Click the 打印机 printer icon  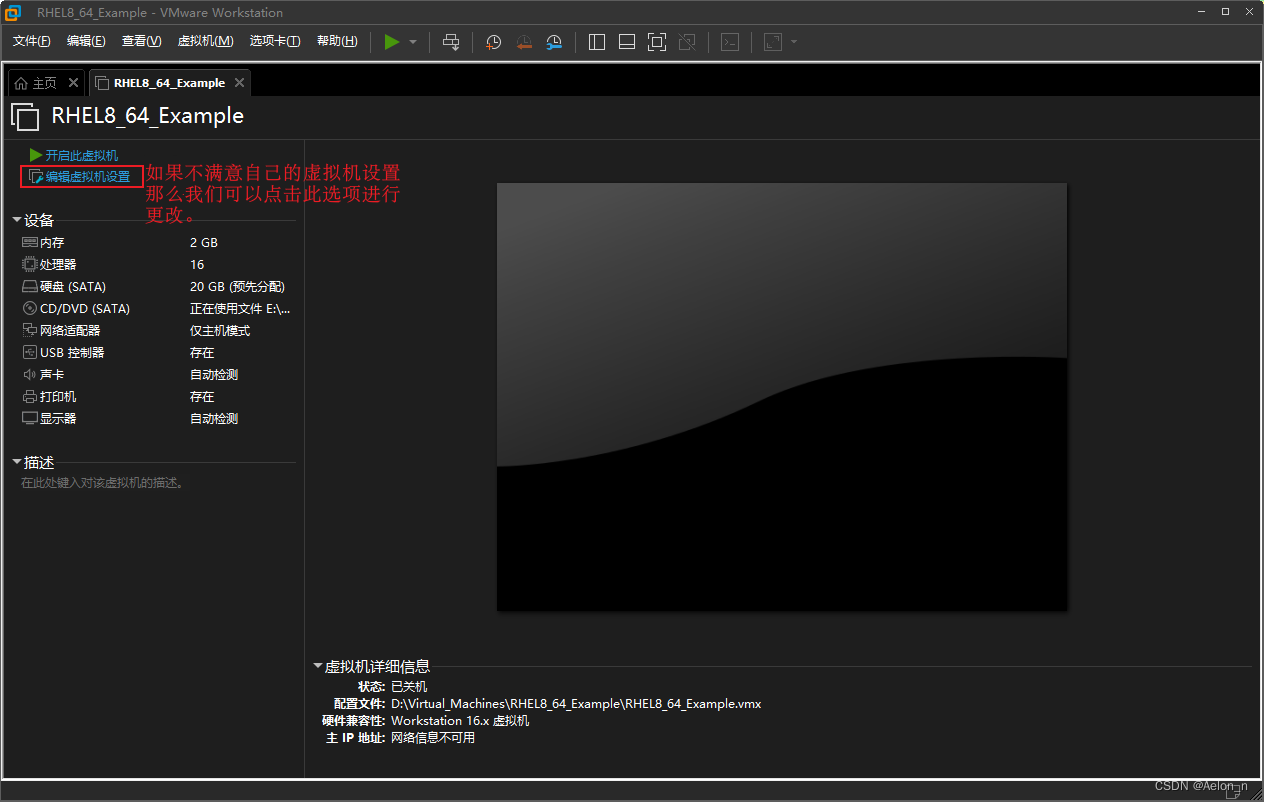30,396
